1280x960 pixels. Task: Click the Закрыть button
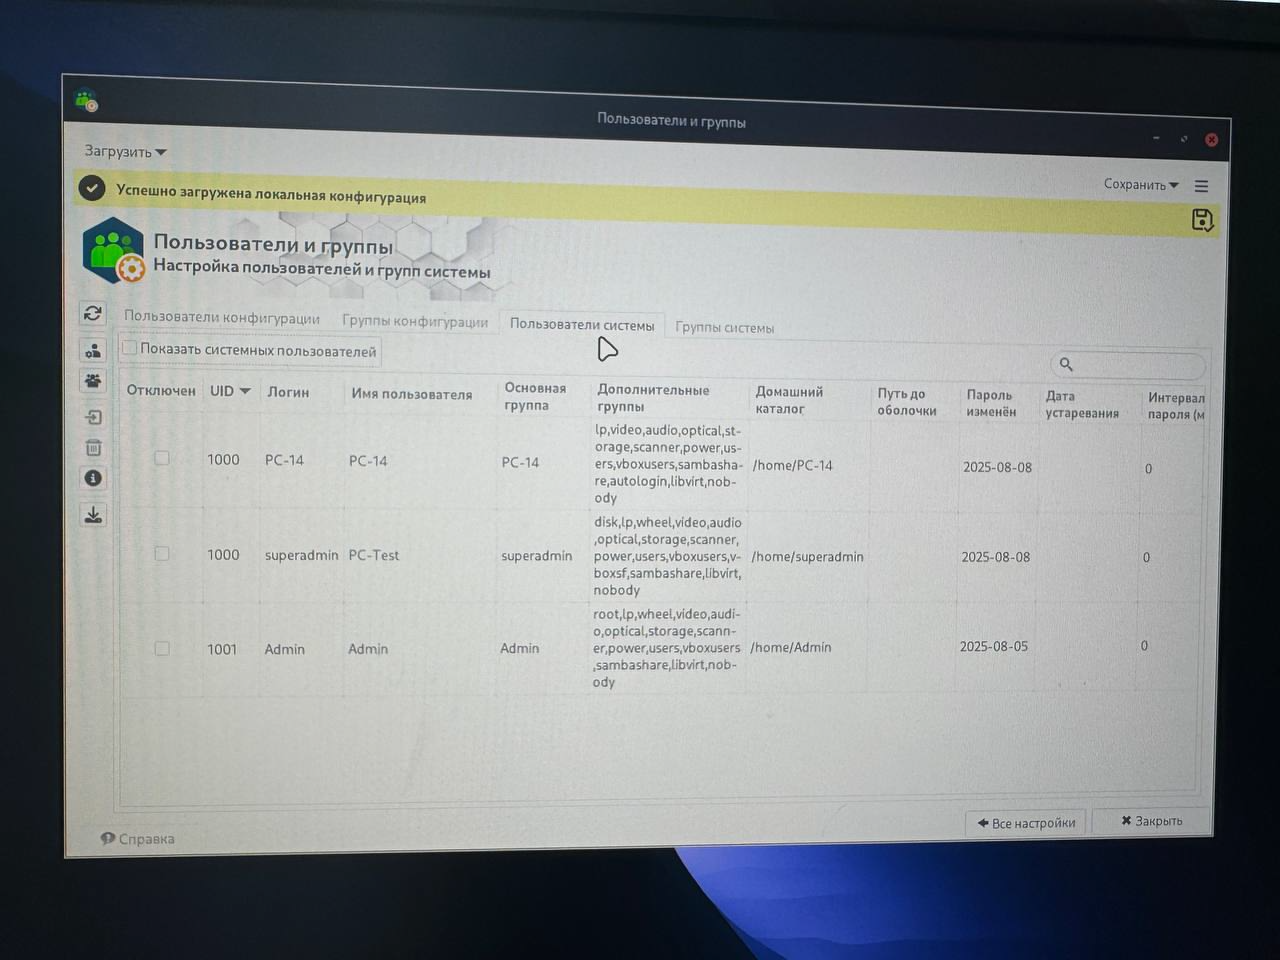click(1152, 821)
